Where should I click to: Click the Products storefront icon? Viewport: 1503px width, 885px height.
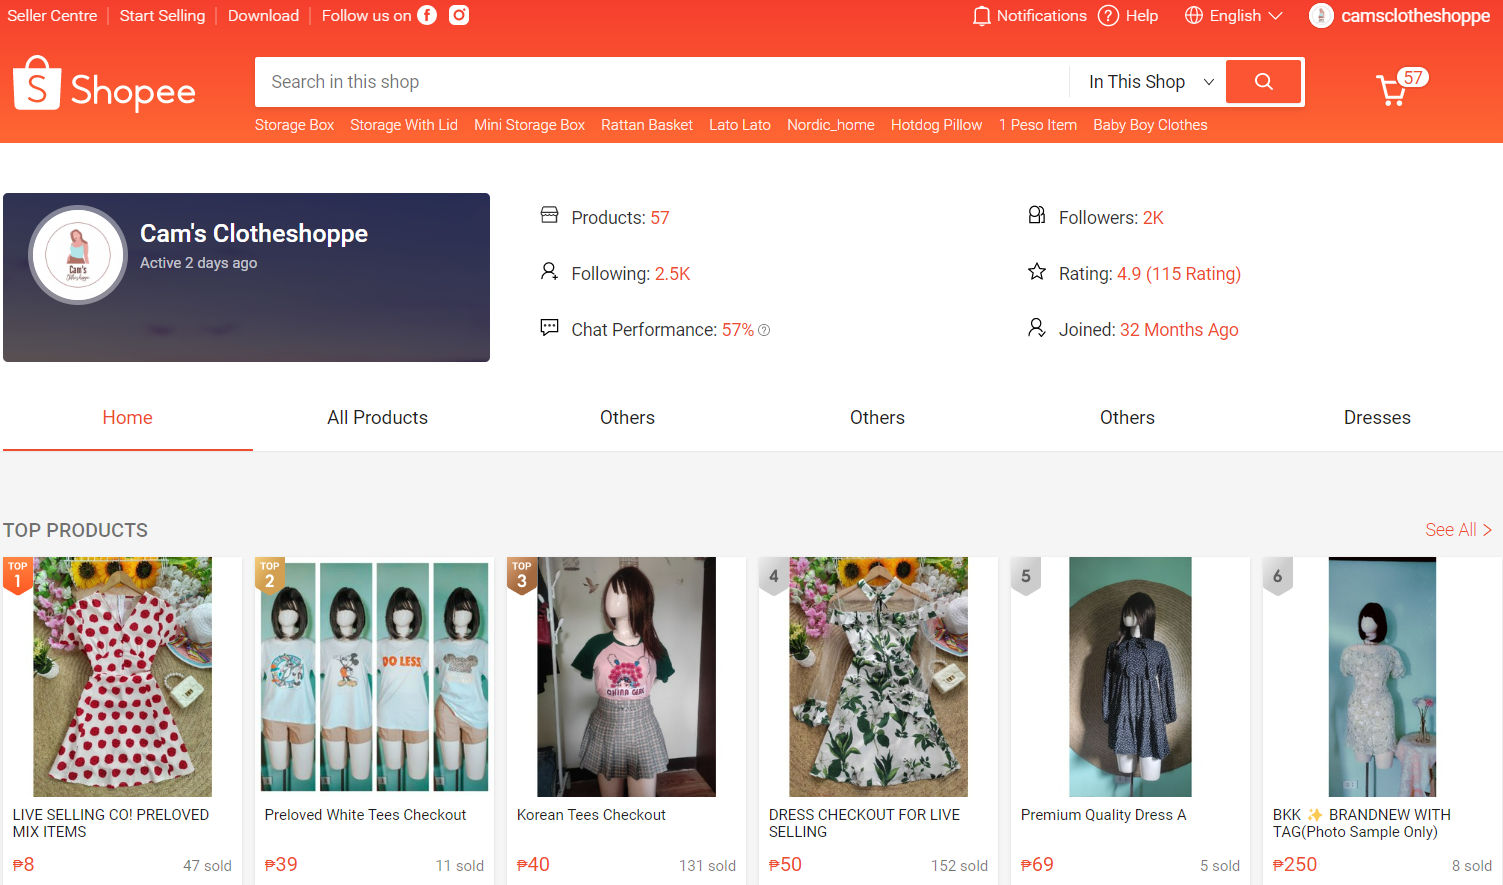(x=549, y=215)
